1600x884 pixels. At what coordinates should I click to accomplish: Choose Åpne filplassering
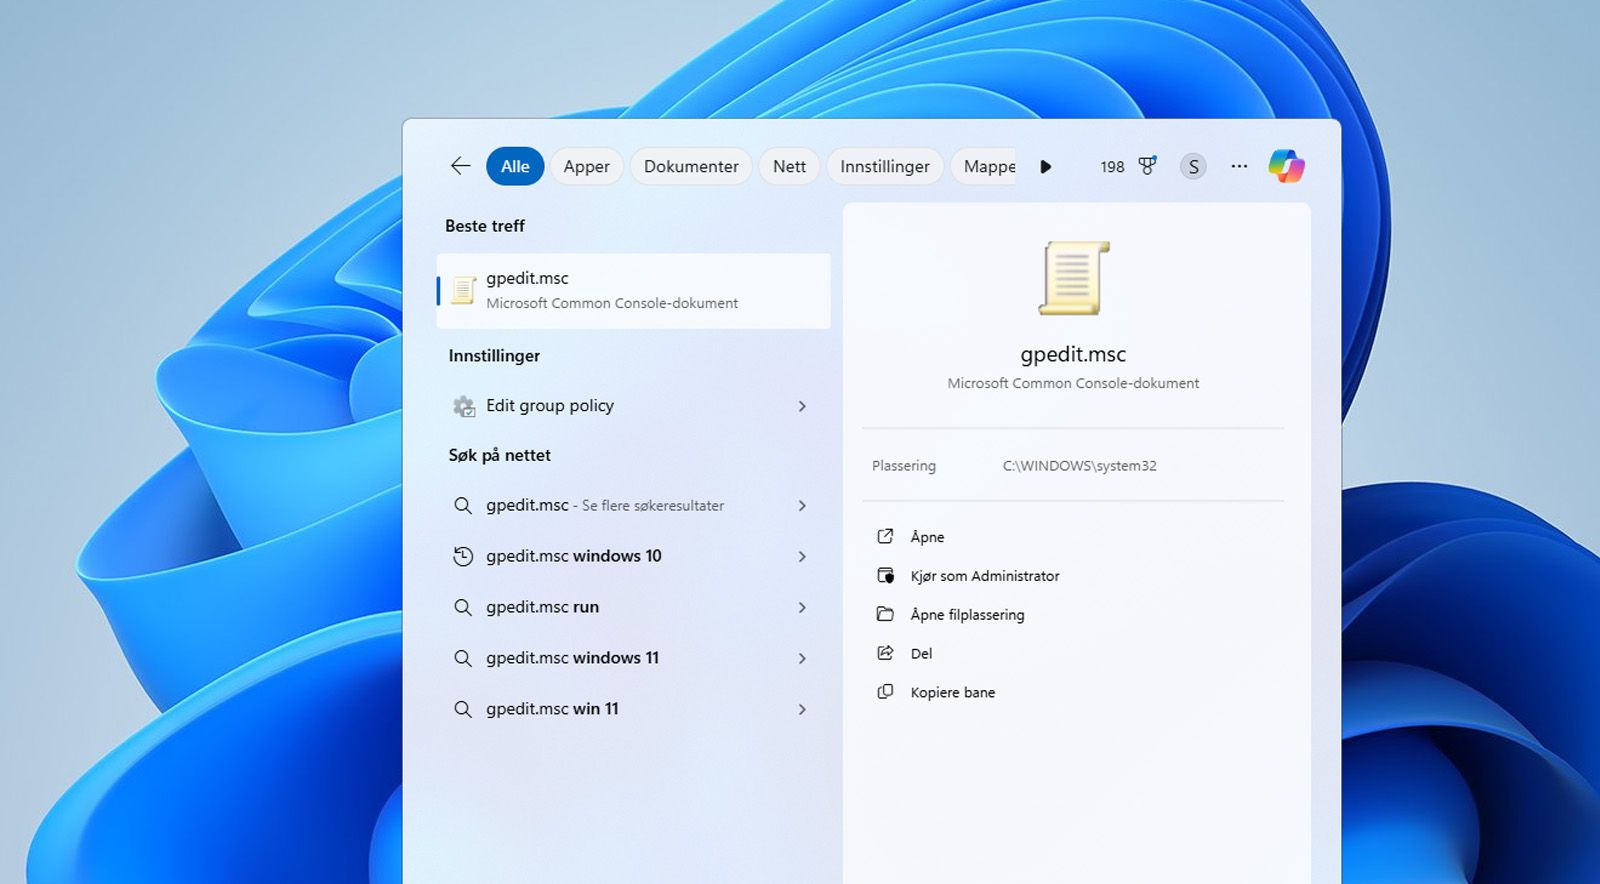click(967, 615)
